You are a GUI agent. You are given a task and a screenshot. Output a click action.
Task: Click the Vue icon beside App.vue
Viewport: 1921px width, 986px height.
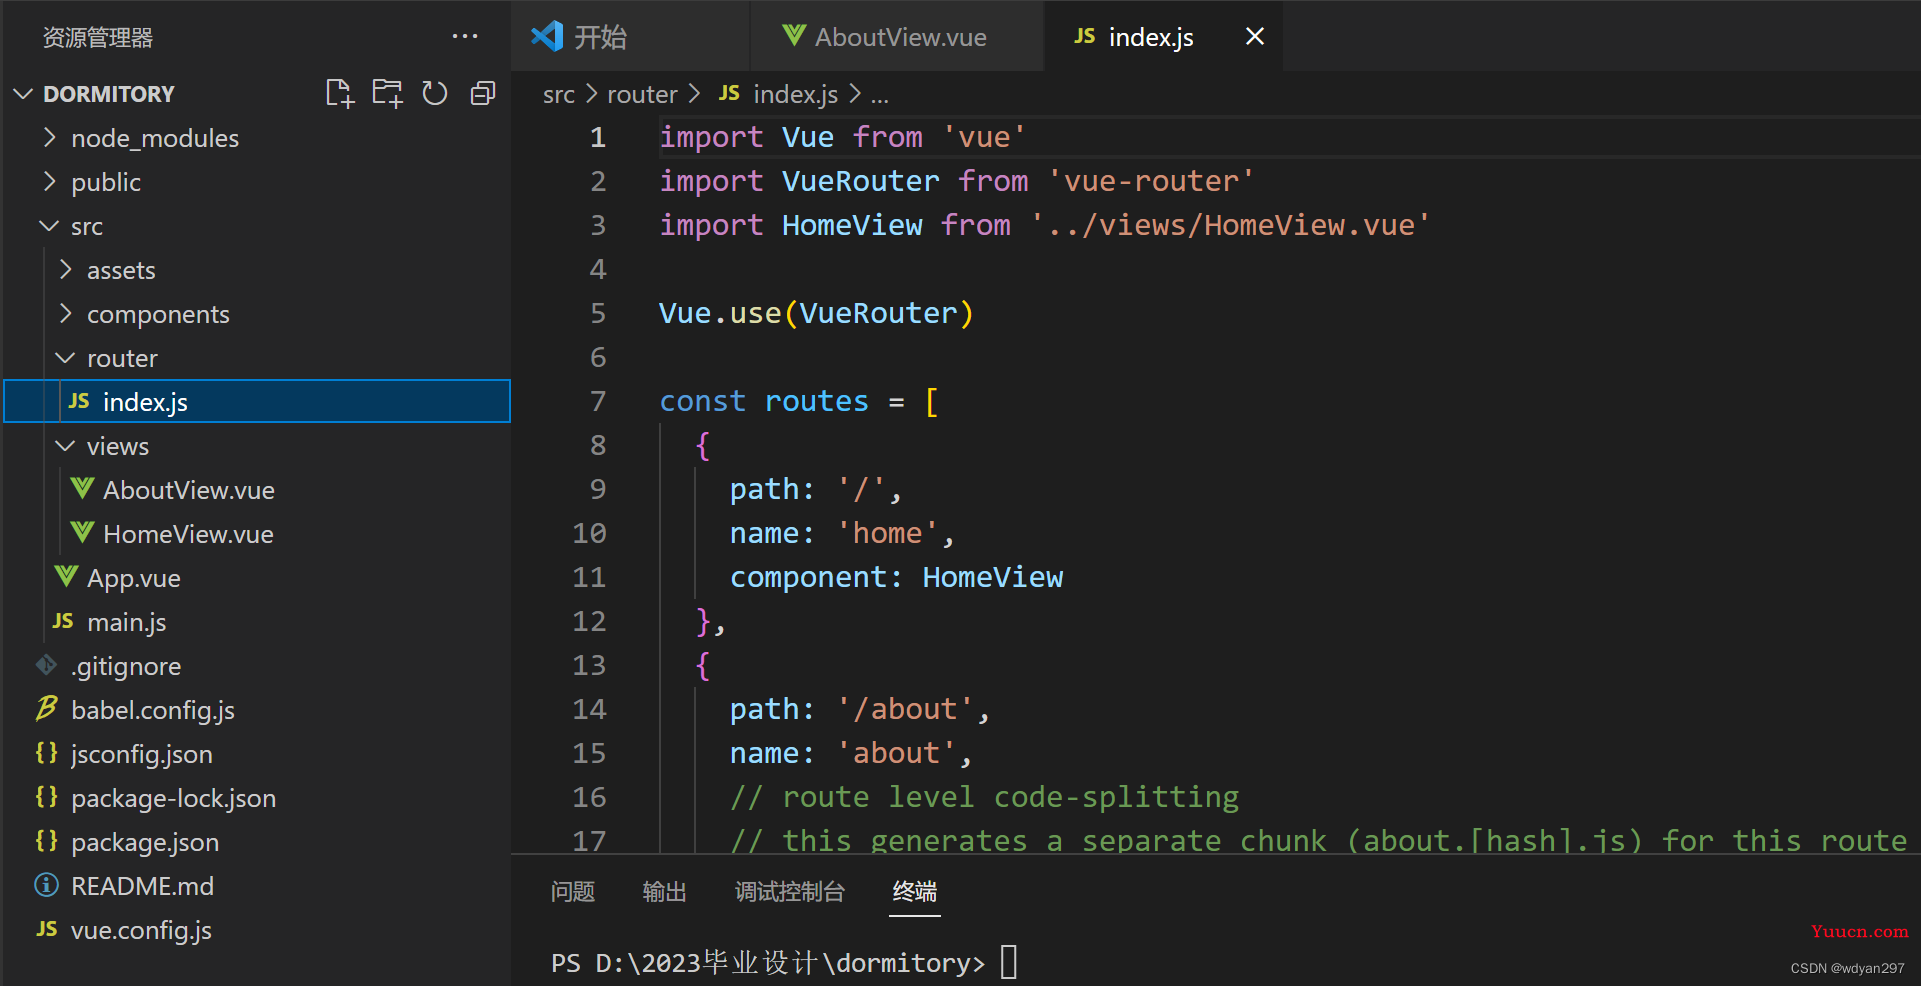(x=66, y=576)
